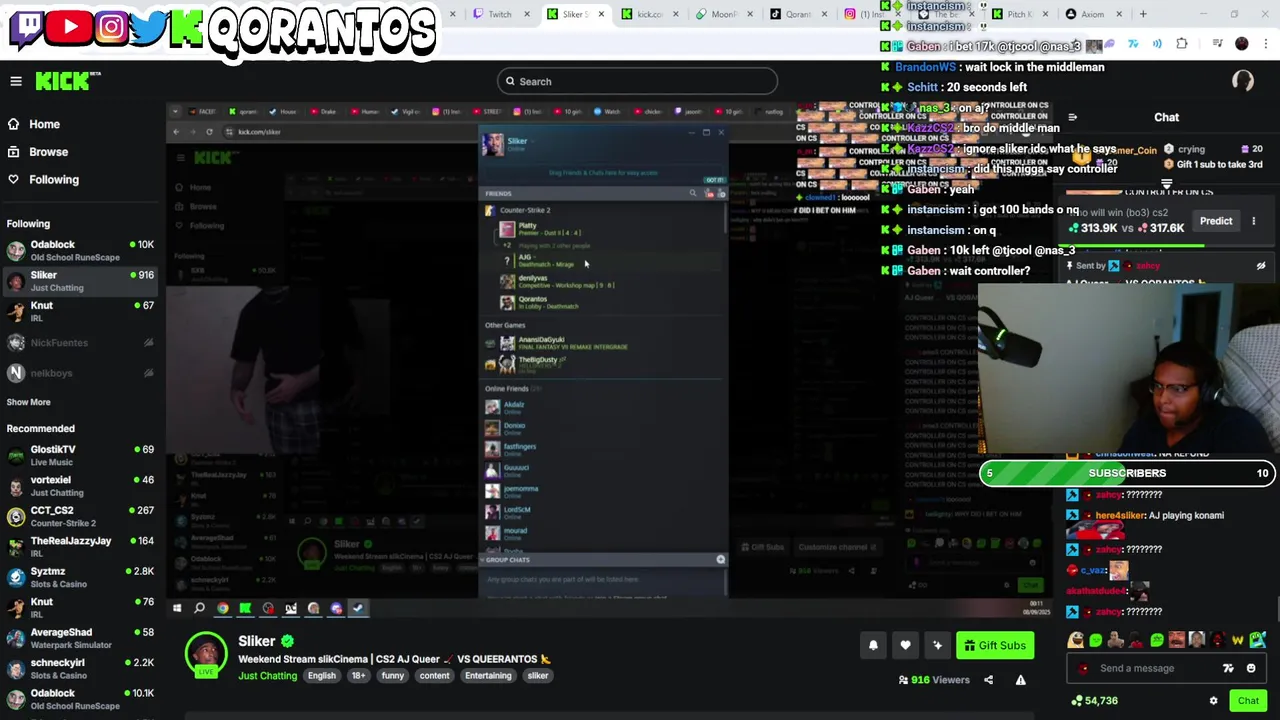Click Chrome icon in streamed taskbar
This screenshot has width=1280, height=720.
[222, 608]
